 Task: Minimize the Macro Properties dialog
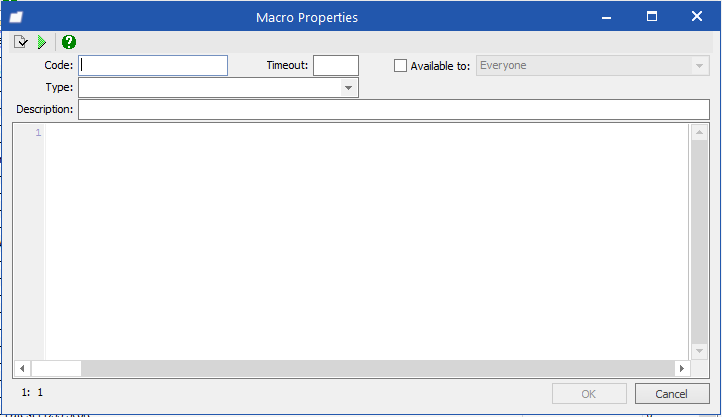[606, 17]
